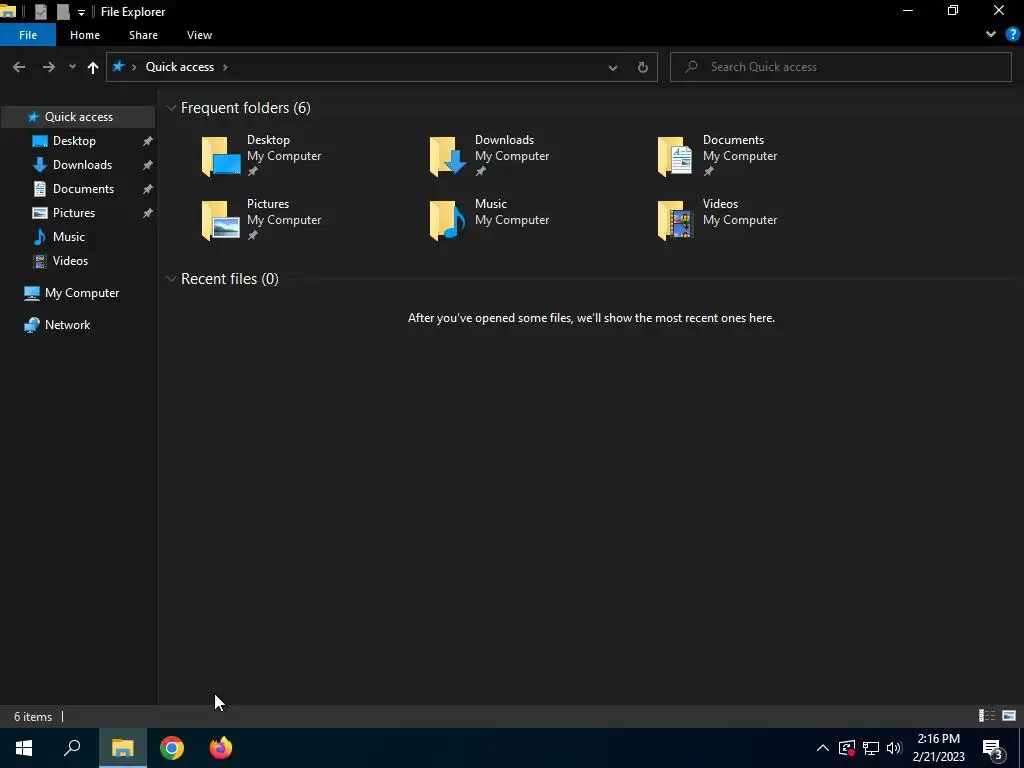The image size is (1024, 768).
Task: Select the Pictures folder icon in Frequent folders
Action: point(221,221)
